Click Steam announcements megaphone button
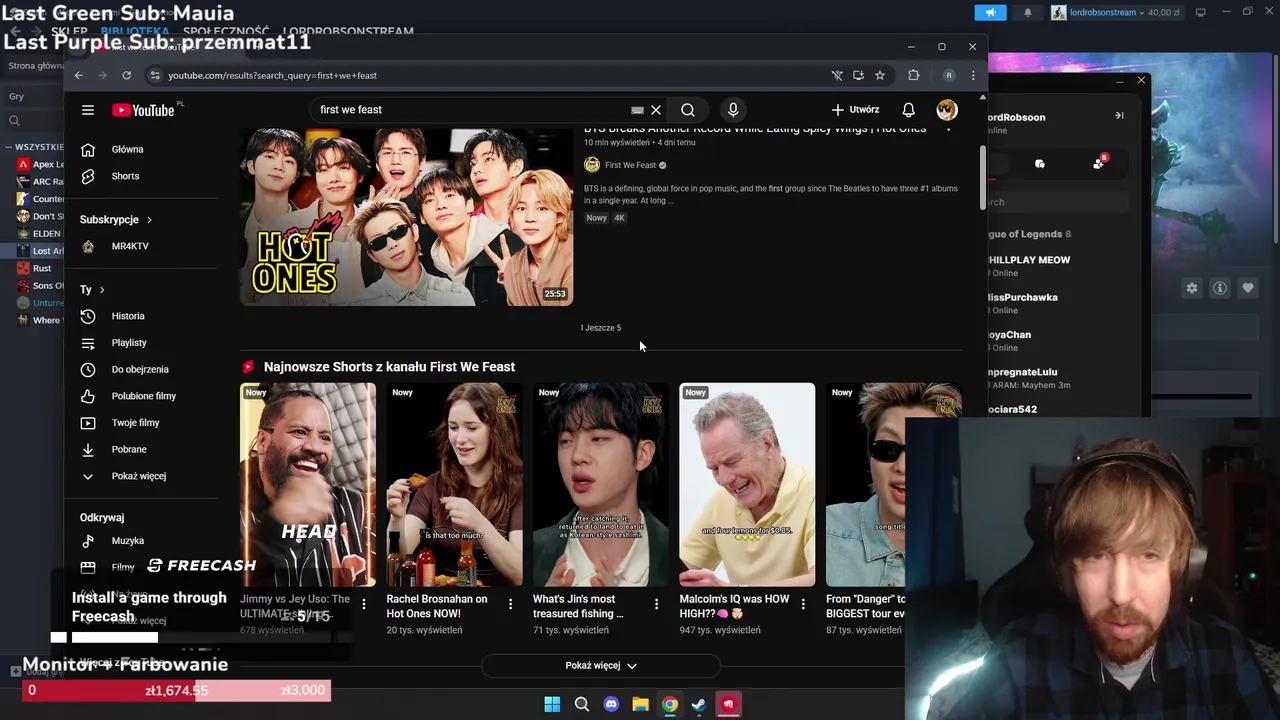The height and width of the screenshot is (720, 1280). pyautogui.click(x=990, y=12)
